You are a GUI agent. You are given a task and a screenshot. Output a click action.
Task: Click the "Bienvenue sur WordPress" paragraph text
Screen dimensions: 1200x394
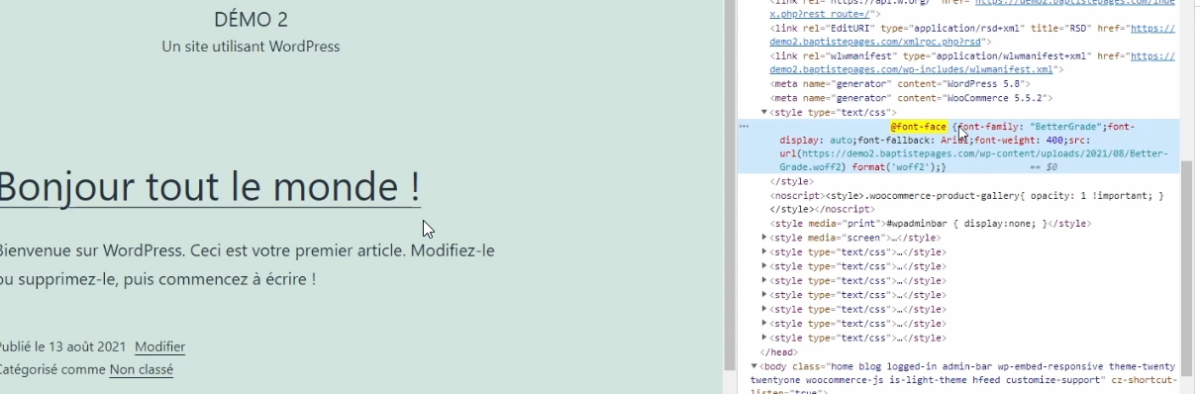tap(247, 264)
